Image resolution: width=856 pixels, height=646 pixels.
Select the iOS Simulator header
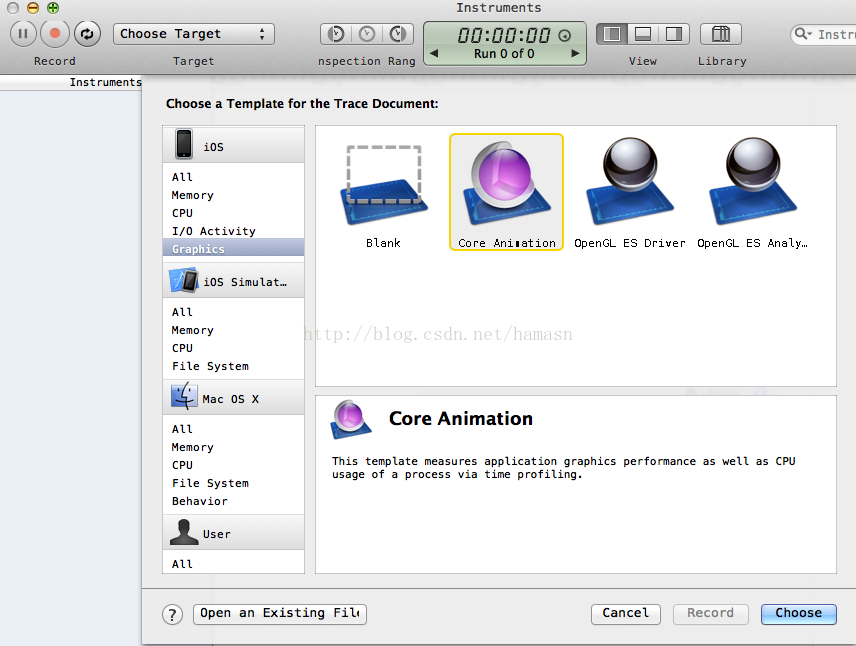[x=234, y=281]
